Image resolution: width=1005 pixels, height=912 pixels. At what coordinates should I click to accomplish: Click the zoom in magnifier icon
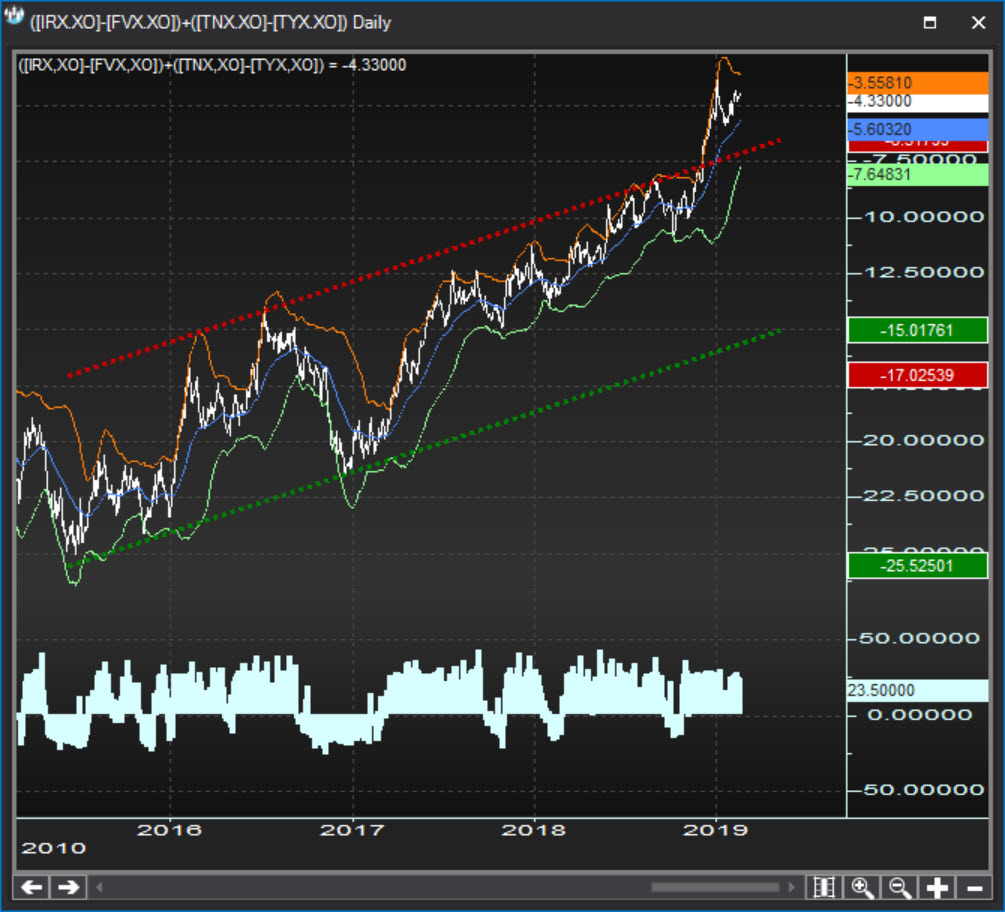(861, 887)
